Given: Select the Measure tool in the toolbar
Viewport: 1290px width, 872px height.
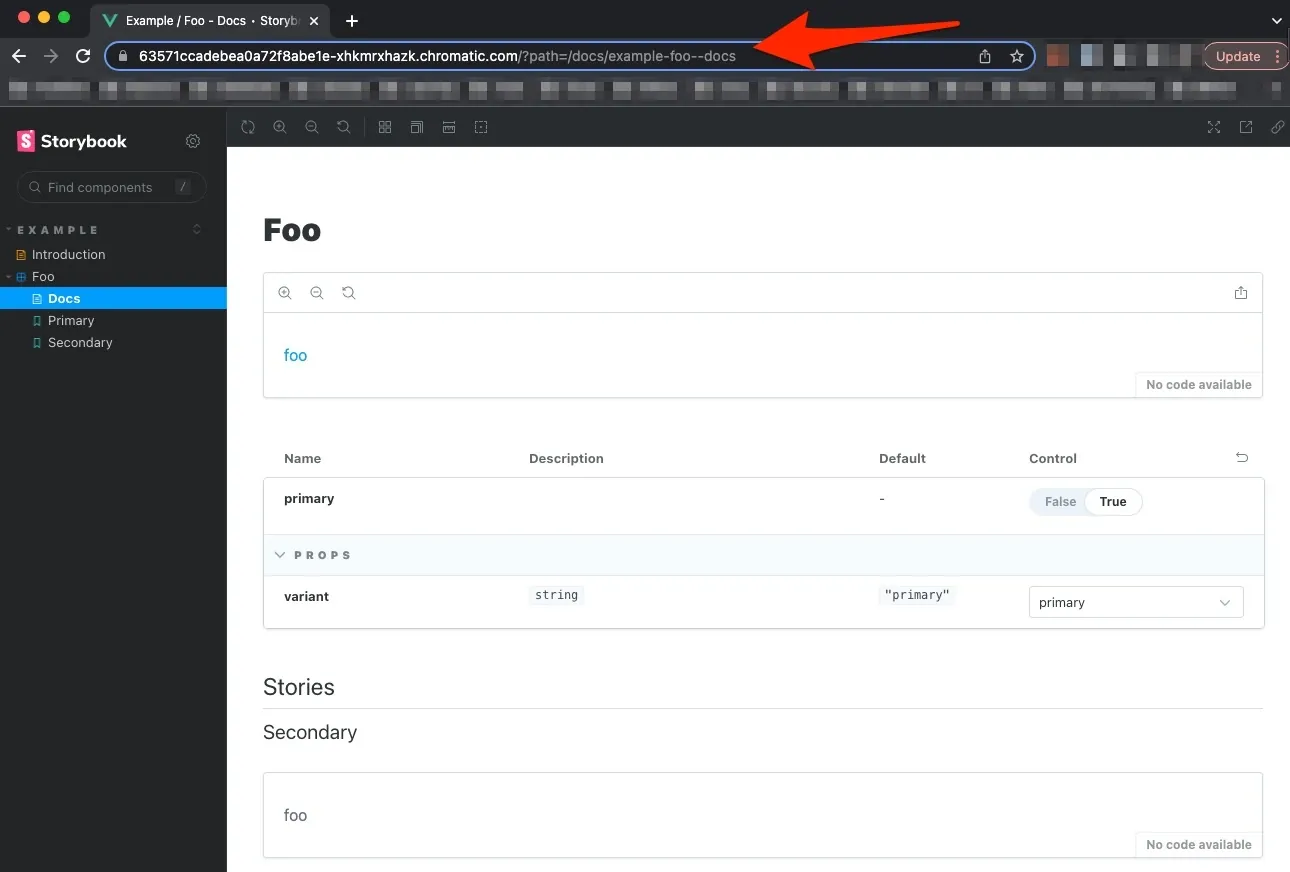Looking at the screenshot, I should point(449,127).
